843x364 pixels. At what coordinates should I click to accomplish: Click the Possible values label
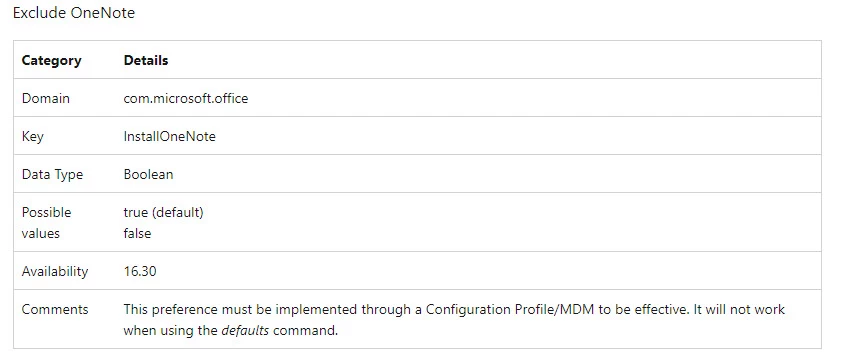click(x=46, y=223)
